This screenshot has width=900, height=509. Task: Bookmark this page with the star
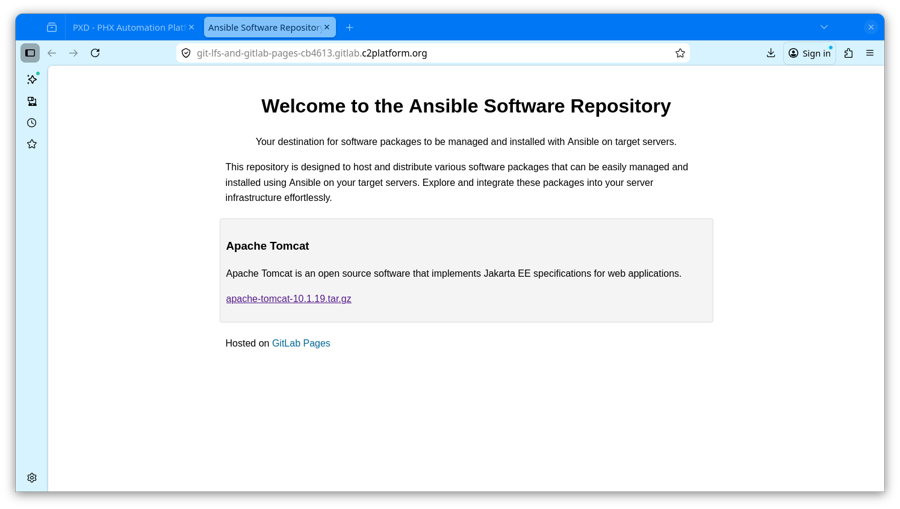pos(680,53)
